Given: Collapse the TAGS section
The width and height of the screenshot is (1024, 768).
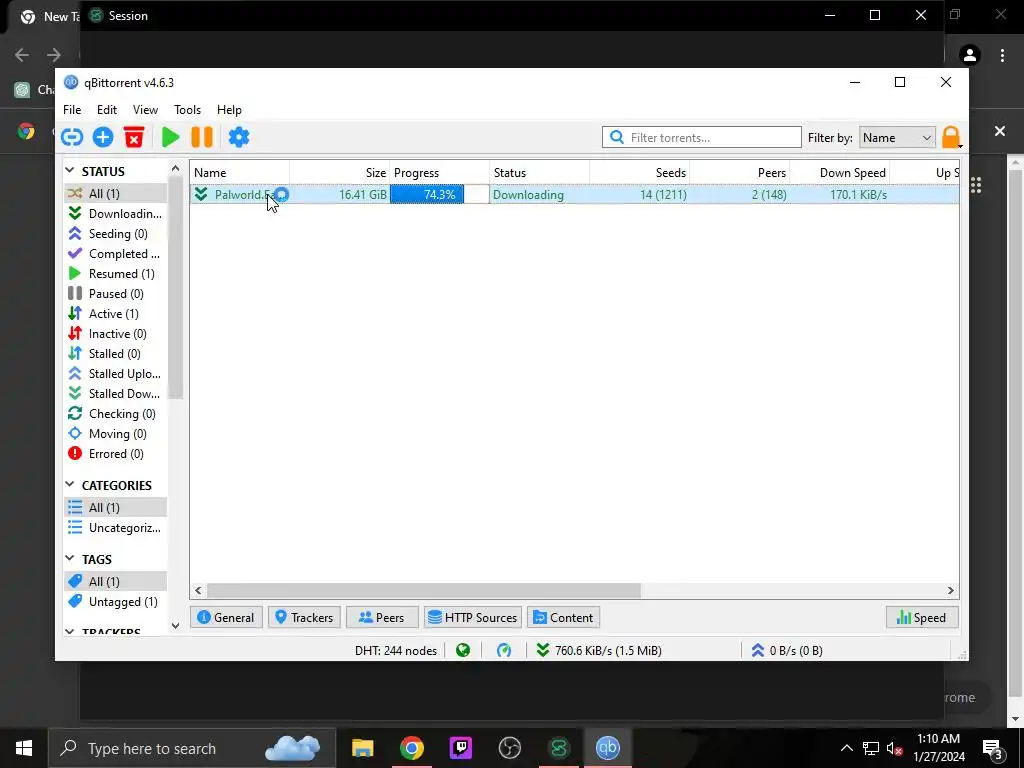Looking at the screenshot, I should [x=70, y=558].
